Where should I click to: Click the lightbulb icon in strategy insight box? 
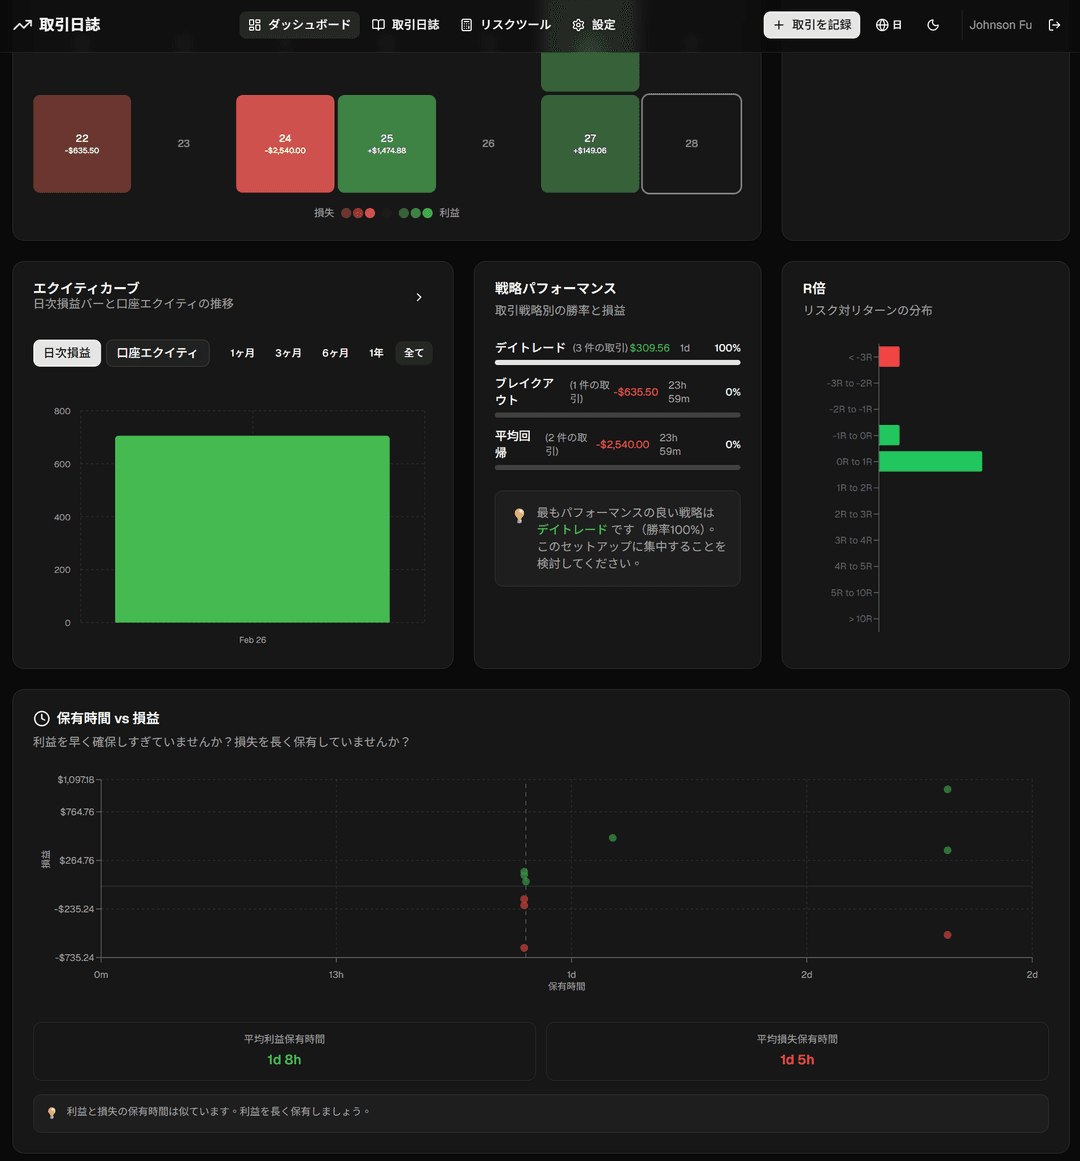coord(518,515)
